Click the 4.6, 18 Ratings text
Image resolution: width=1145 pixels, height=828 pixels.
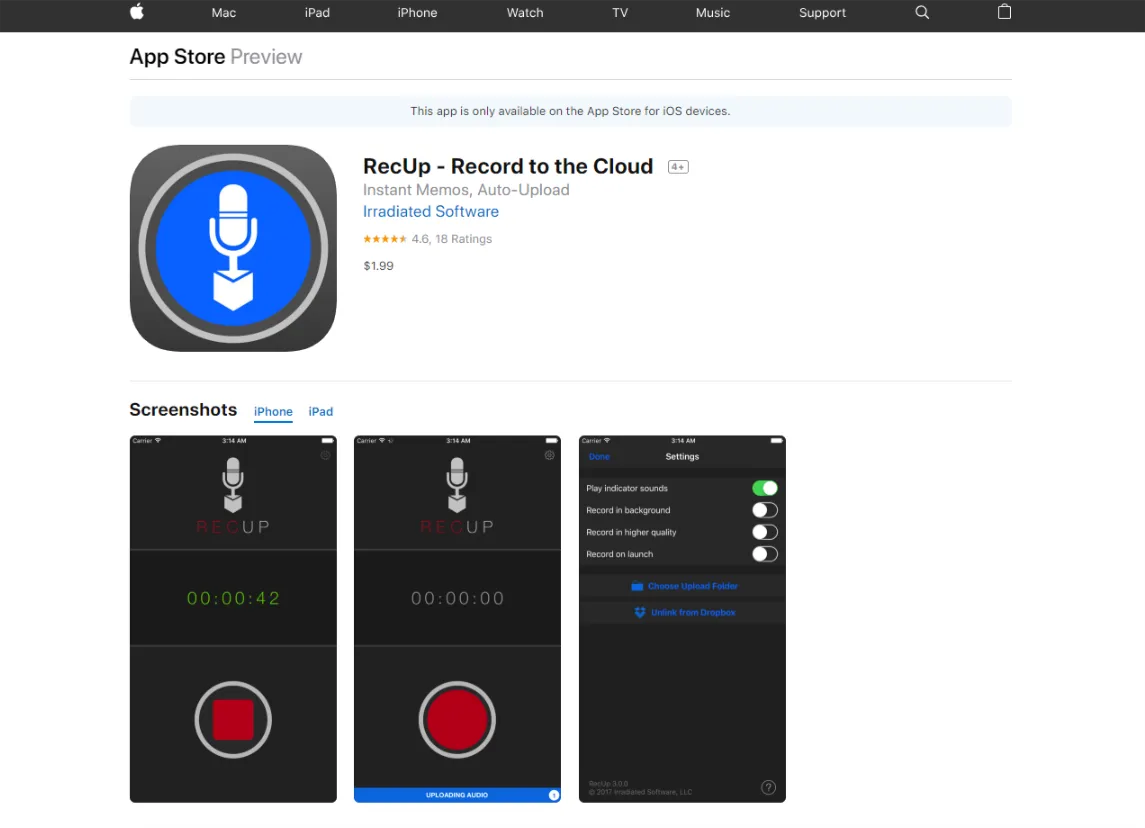451,239
